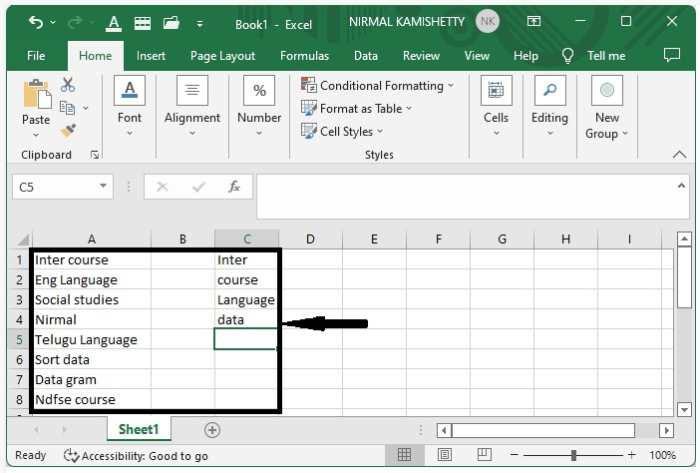Click the Tell me lightbulb icon
Image resolution: width=700 pixels, height=473 pixels.
(568, 56)
